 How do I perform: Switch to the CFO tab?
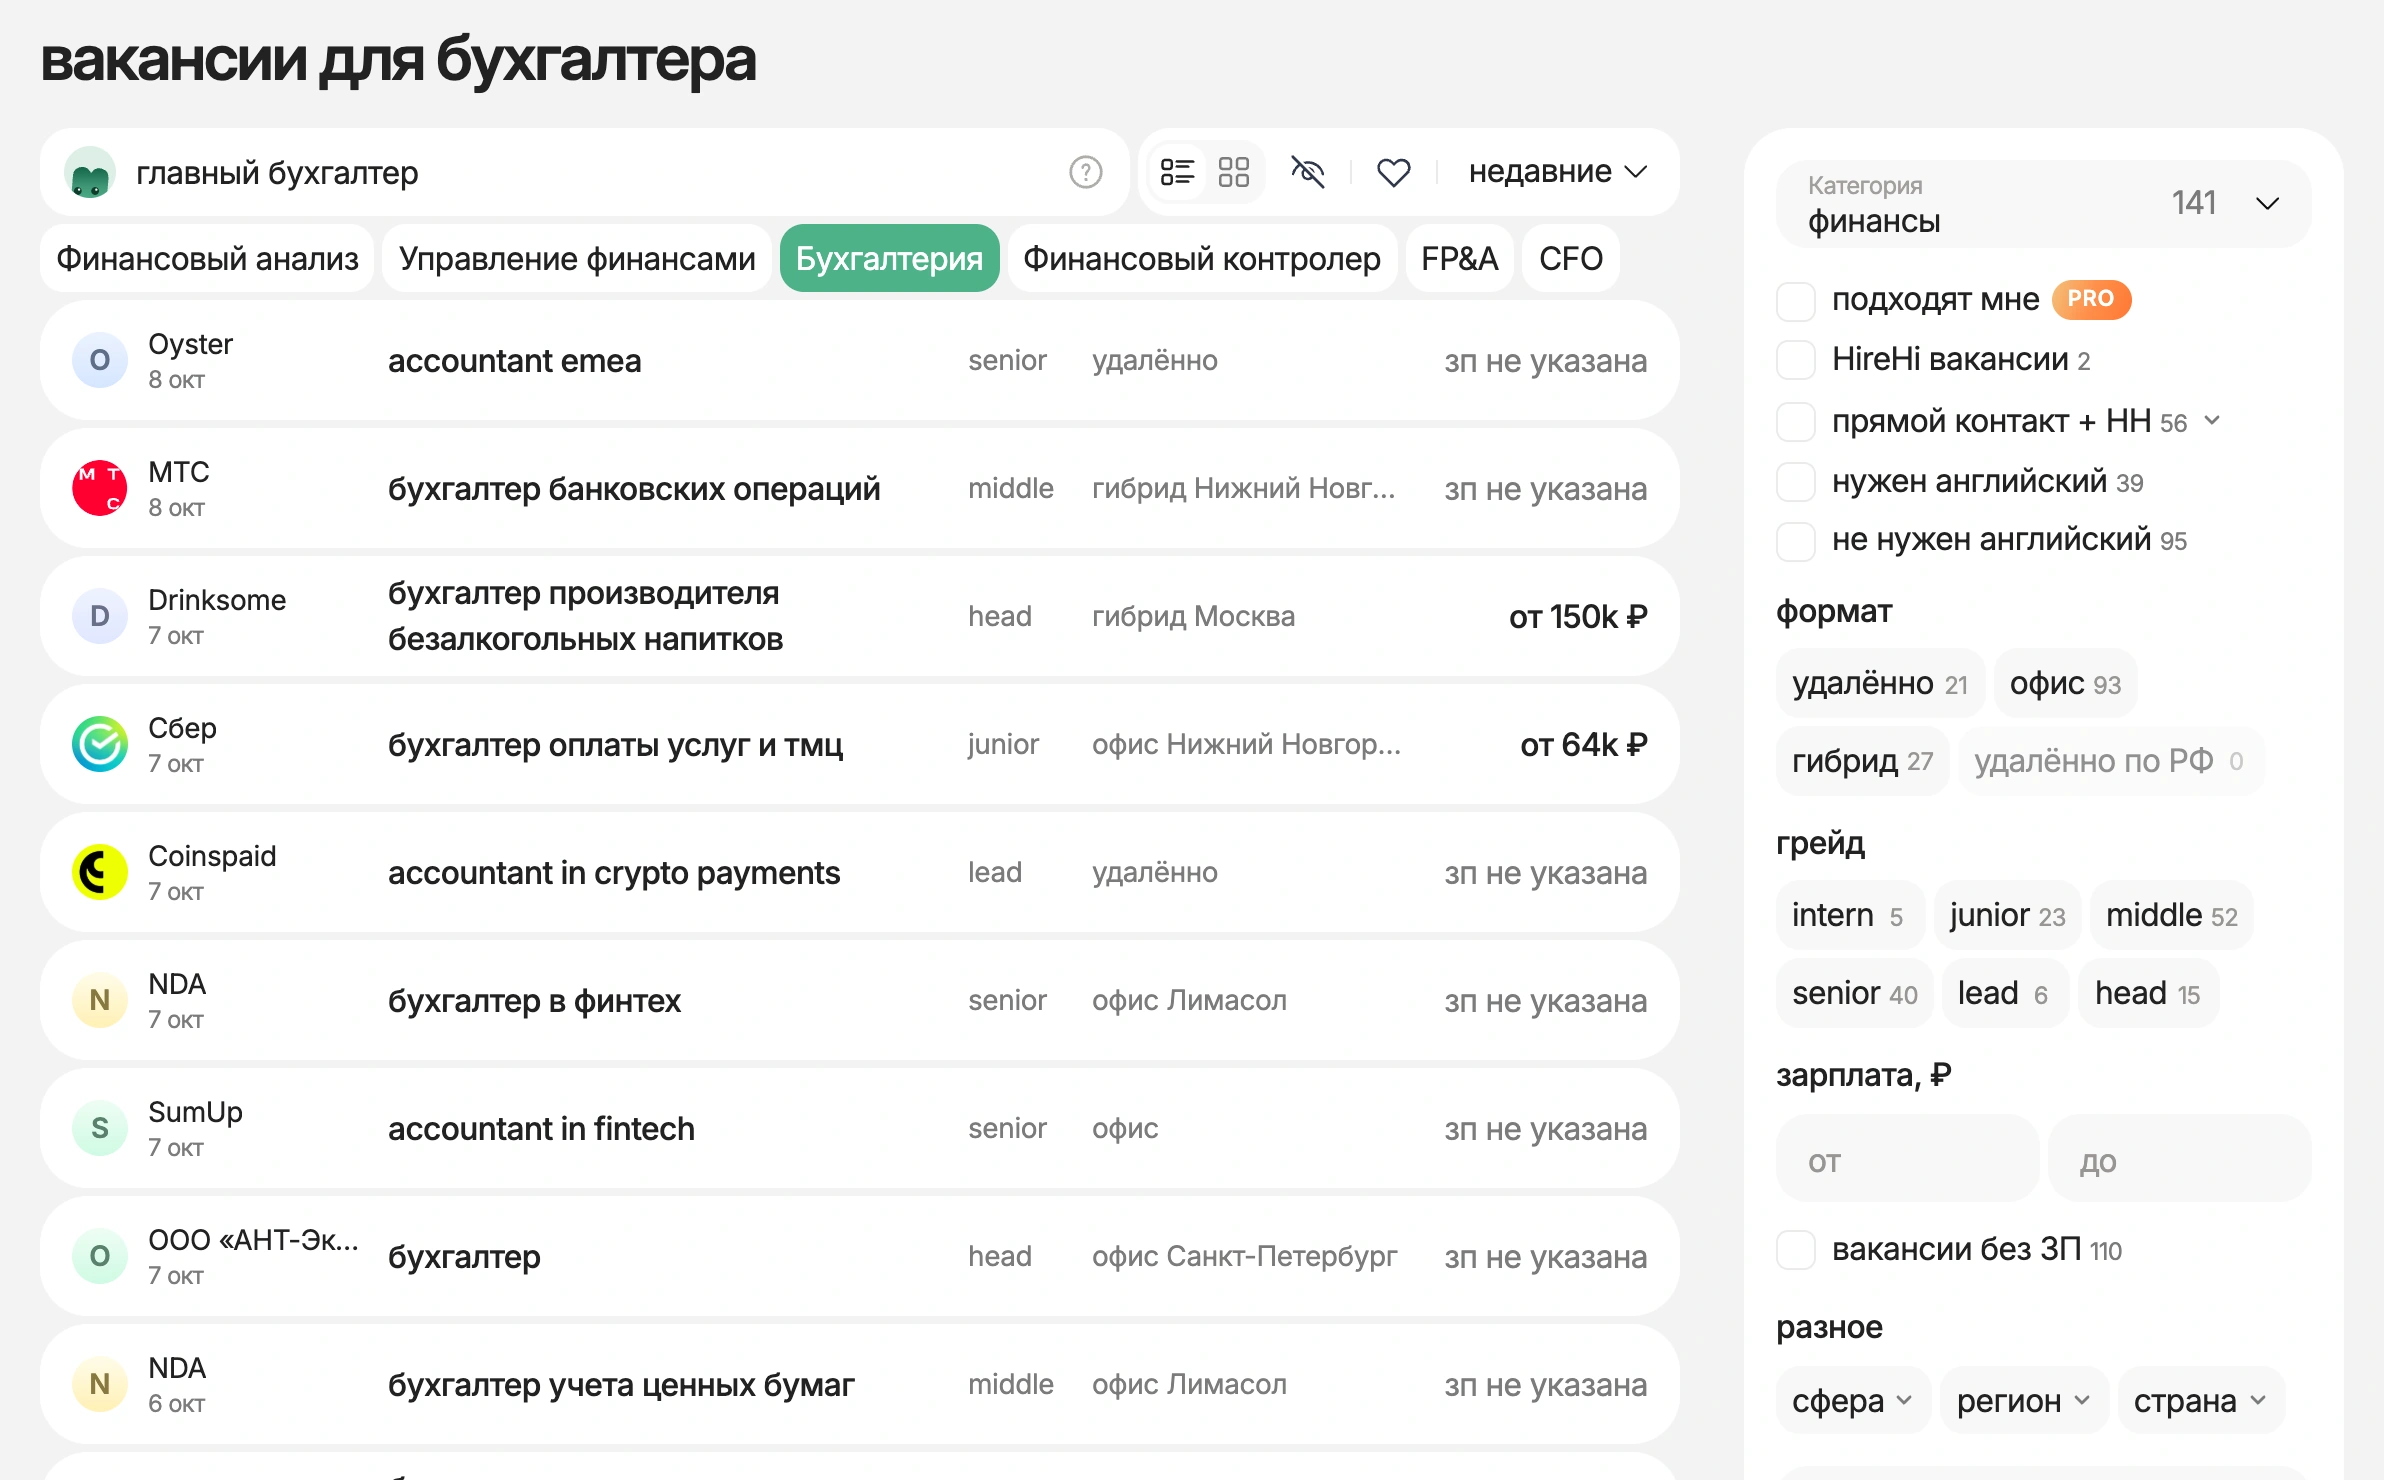coord(1571,258)
